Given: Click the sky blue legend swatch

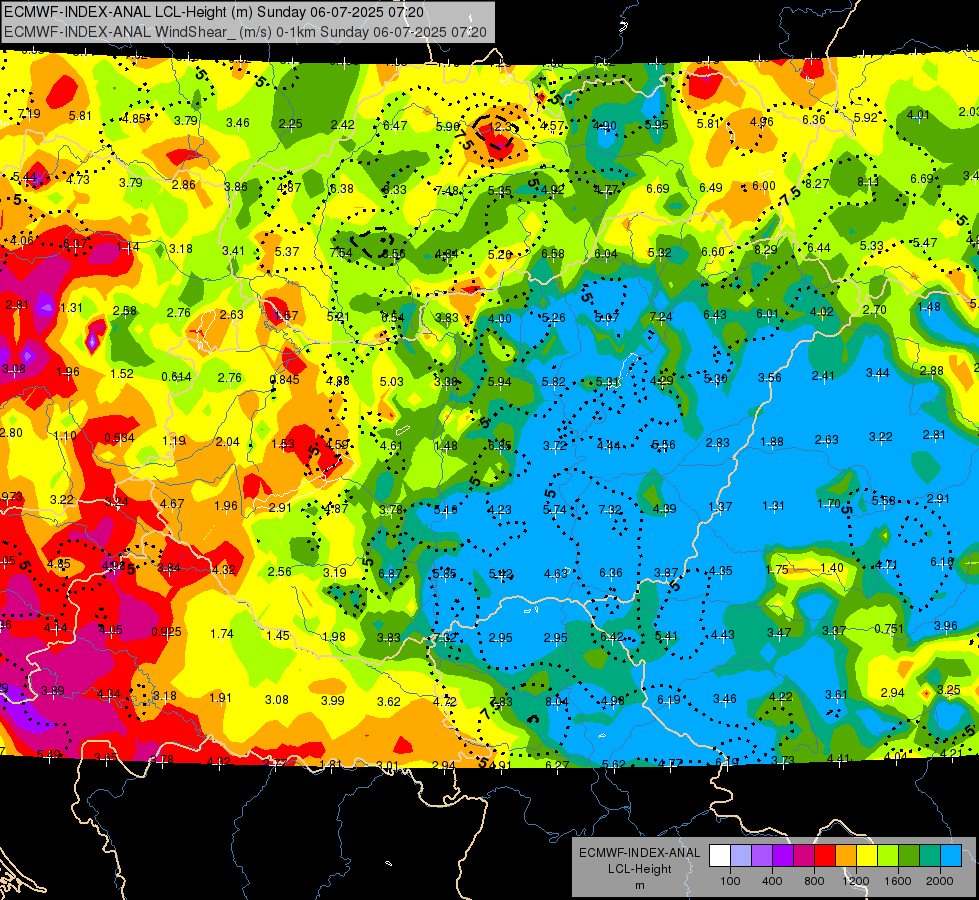Looking at the screenshot, I should (x=951, y=855).
